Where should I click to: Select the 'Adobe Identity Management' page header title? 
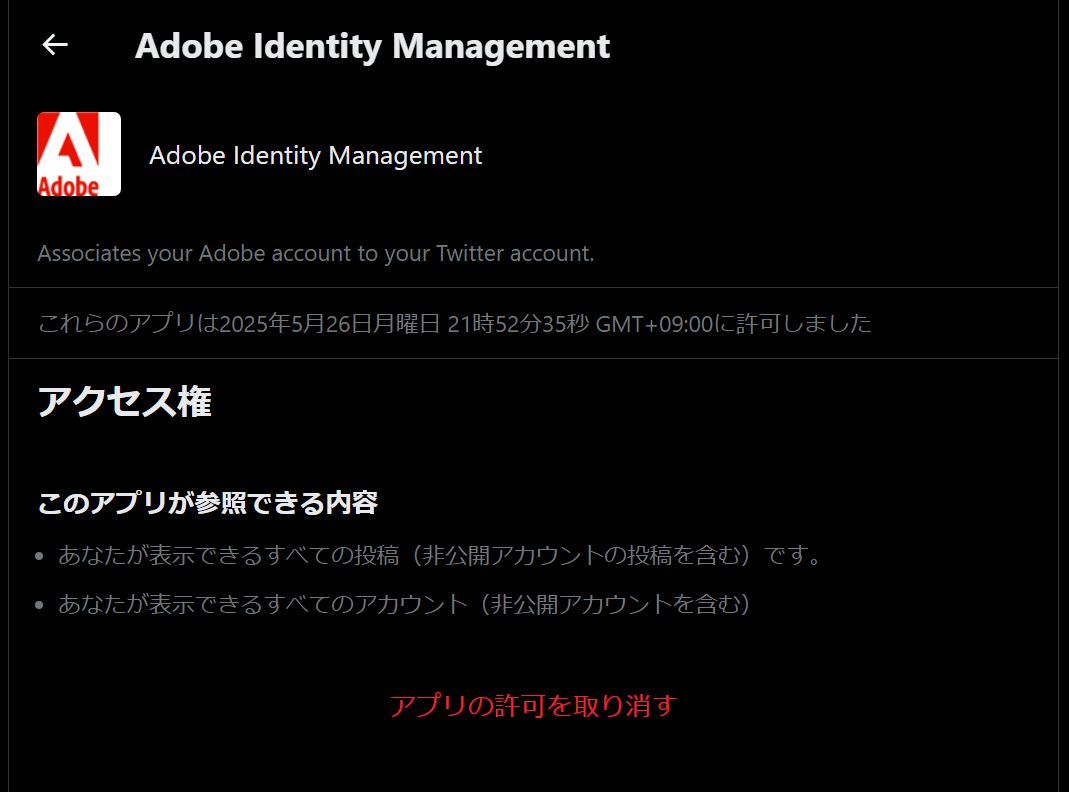coord(372,46)
